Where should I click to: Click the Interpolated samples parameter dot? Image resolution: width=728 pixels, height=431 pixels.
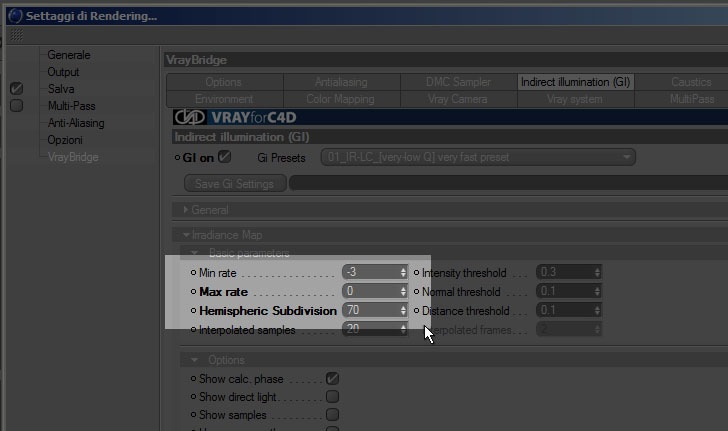[194, 330]
